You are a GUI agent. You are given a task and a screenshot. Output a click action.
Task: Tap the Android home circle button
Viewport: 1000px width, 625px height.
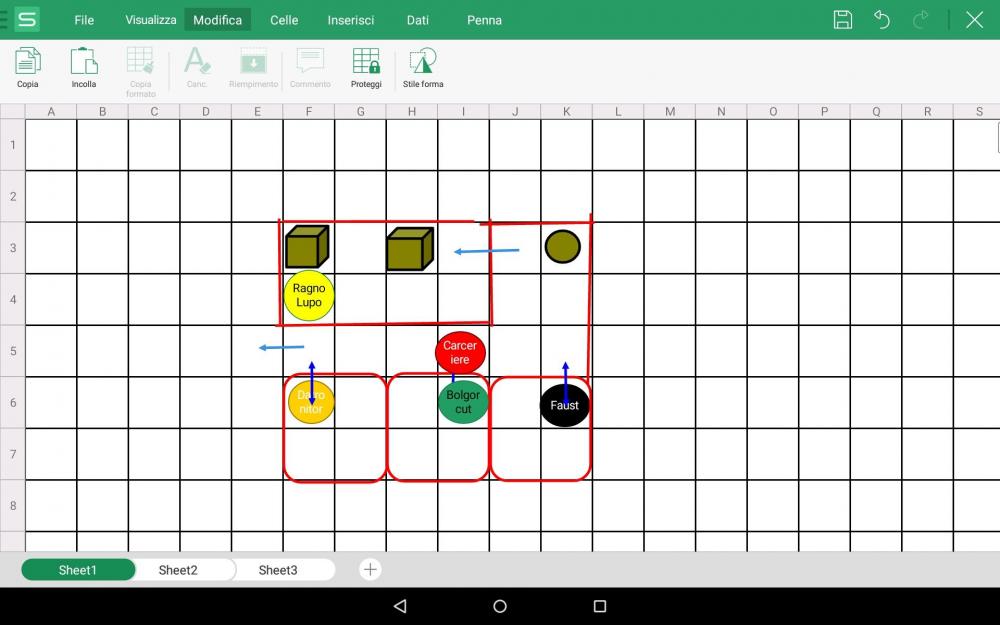[x=500, y=606]
